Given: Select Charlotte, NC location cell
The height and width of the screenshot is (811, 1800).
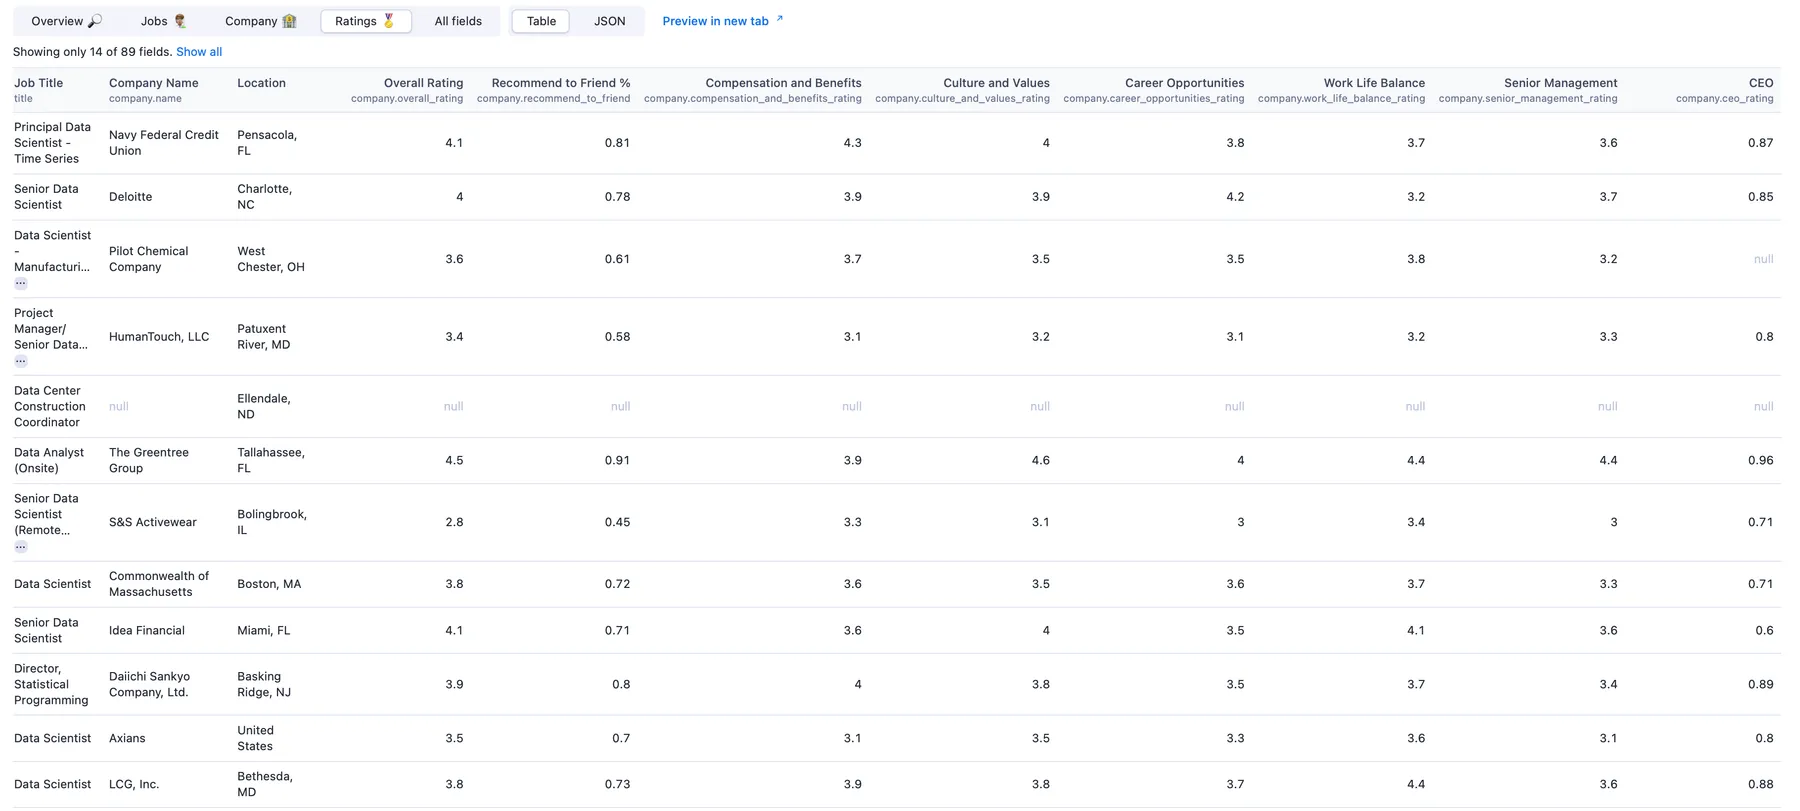Looking at the screenshot, I should pyautogui.click(x=265, y=197).
